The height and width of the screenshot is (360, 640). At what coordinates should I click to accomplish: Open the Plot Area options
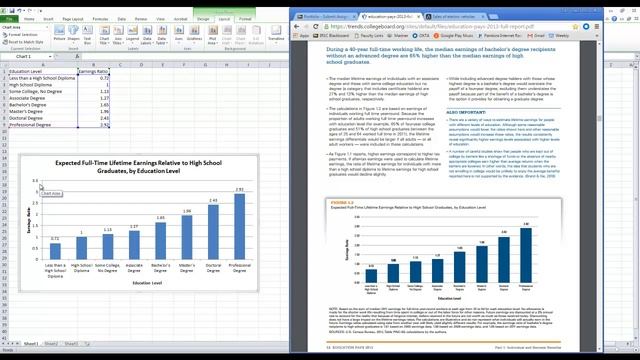(213, 35)
